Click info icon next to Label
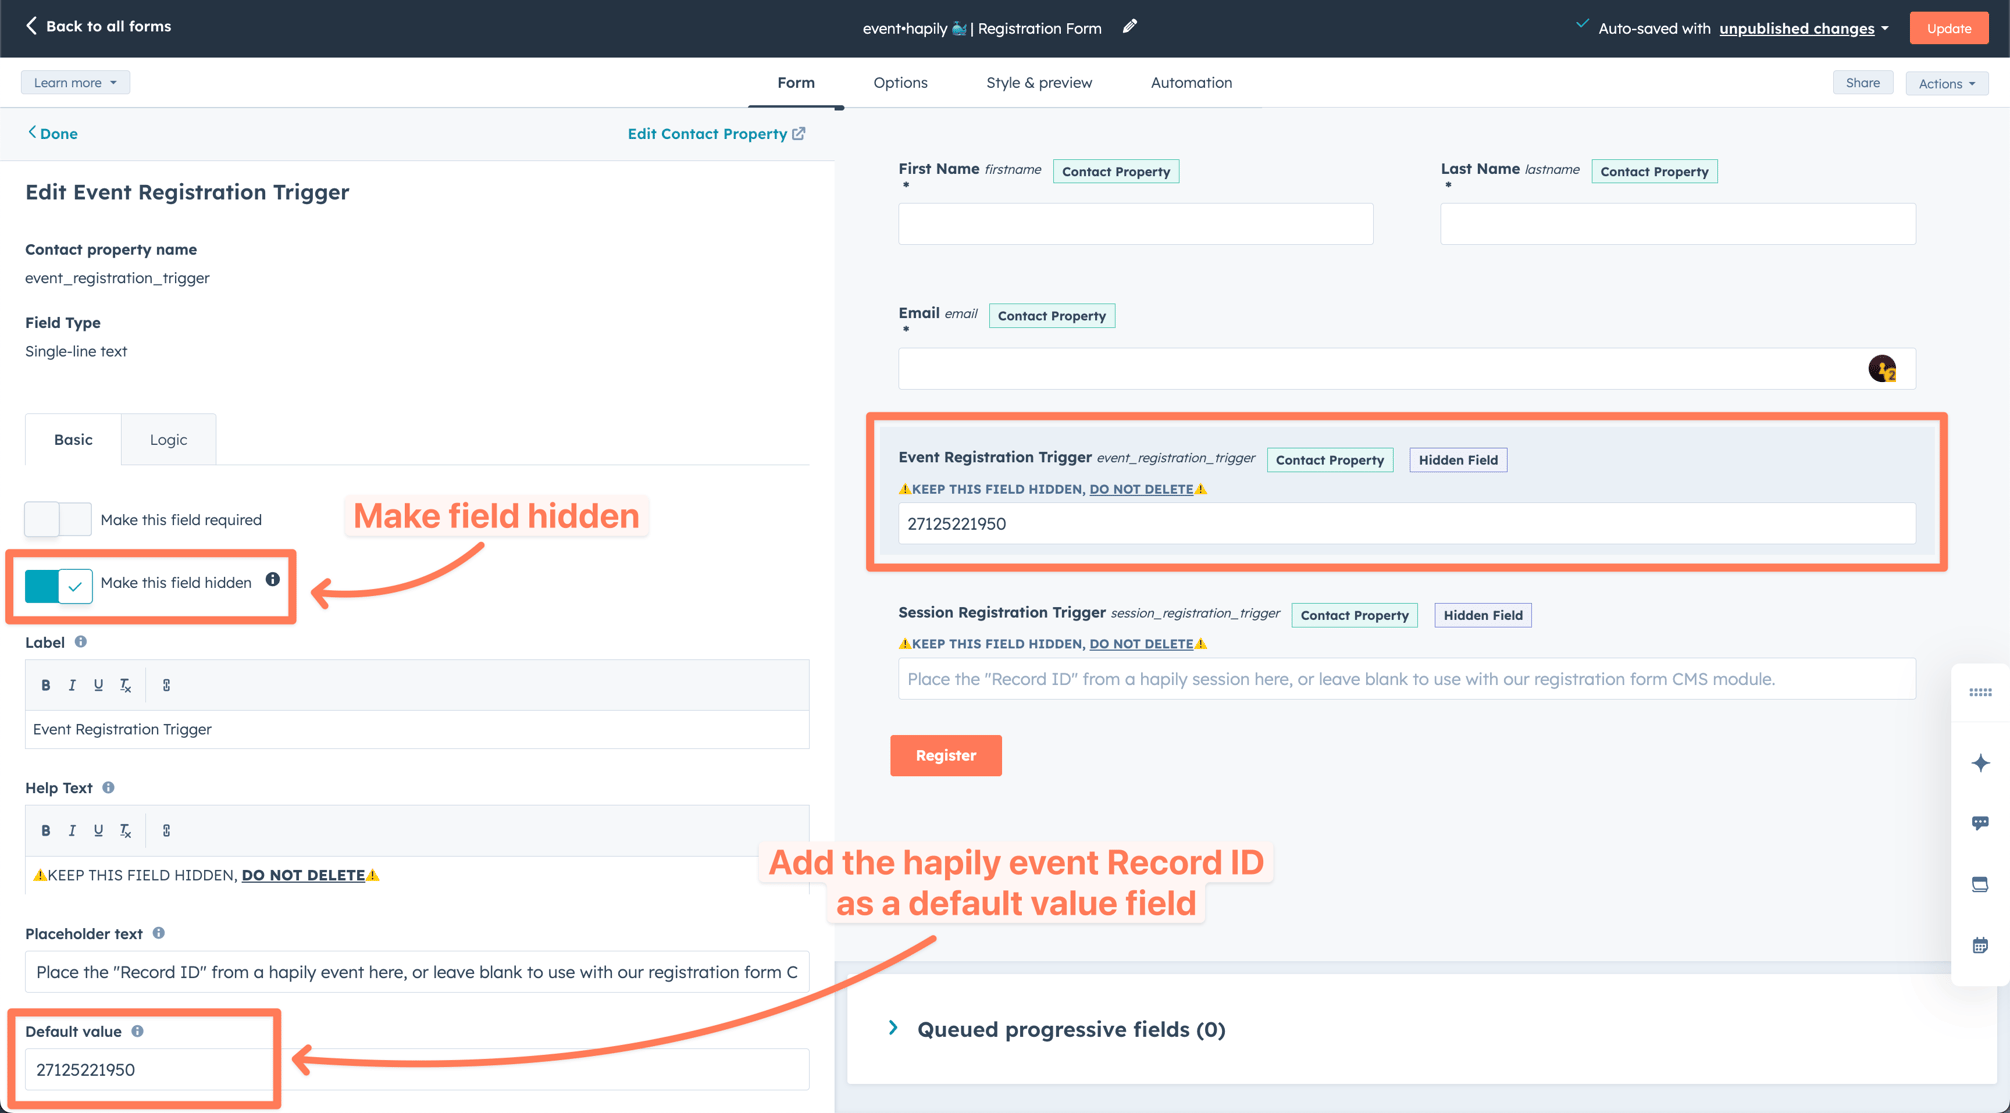Screen dimensions: 2010x1113 [81, 642]
